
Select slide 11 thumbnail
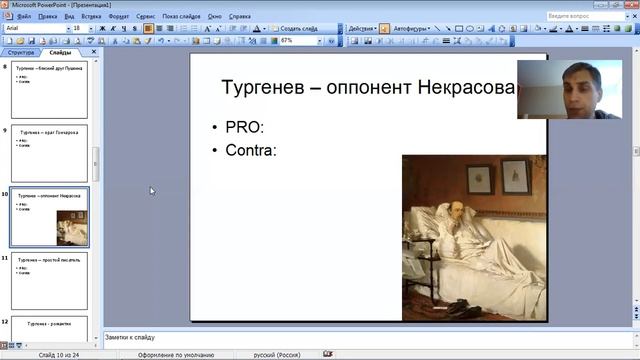(49, 281)
